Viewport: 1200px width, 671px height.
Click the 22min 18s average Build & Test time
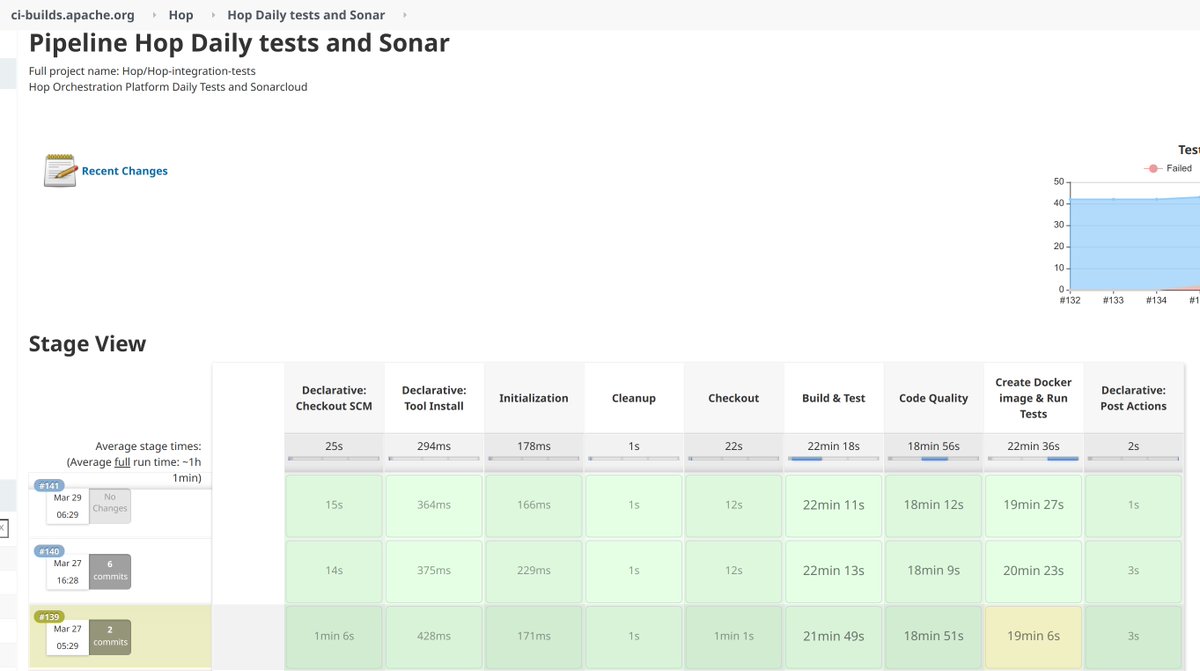tap(834, 446)
